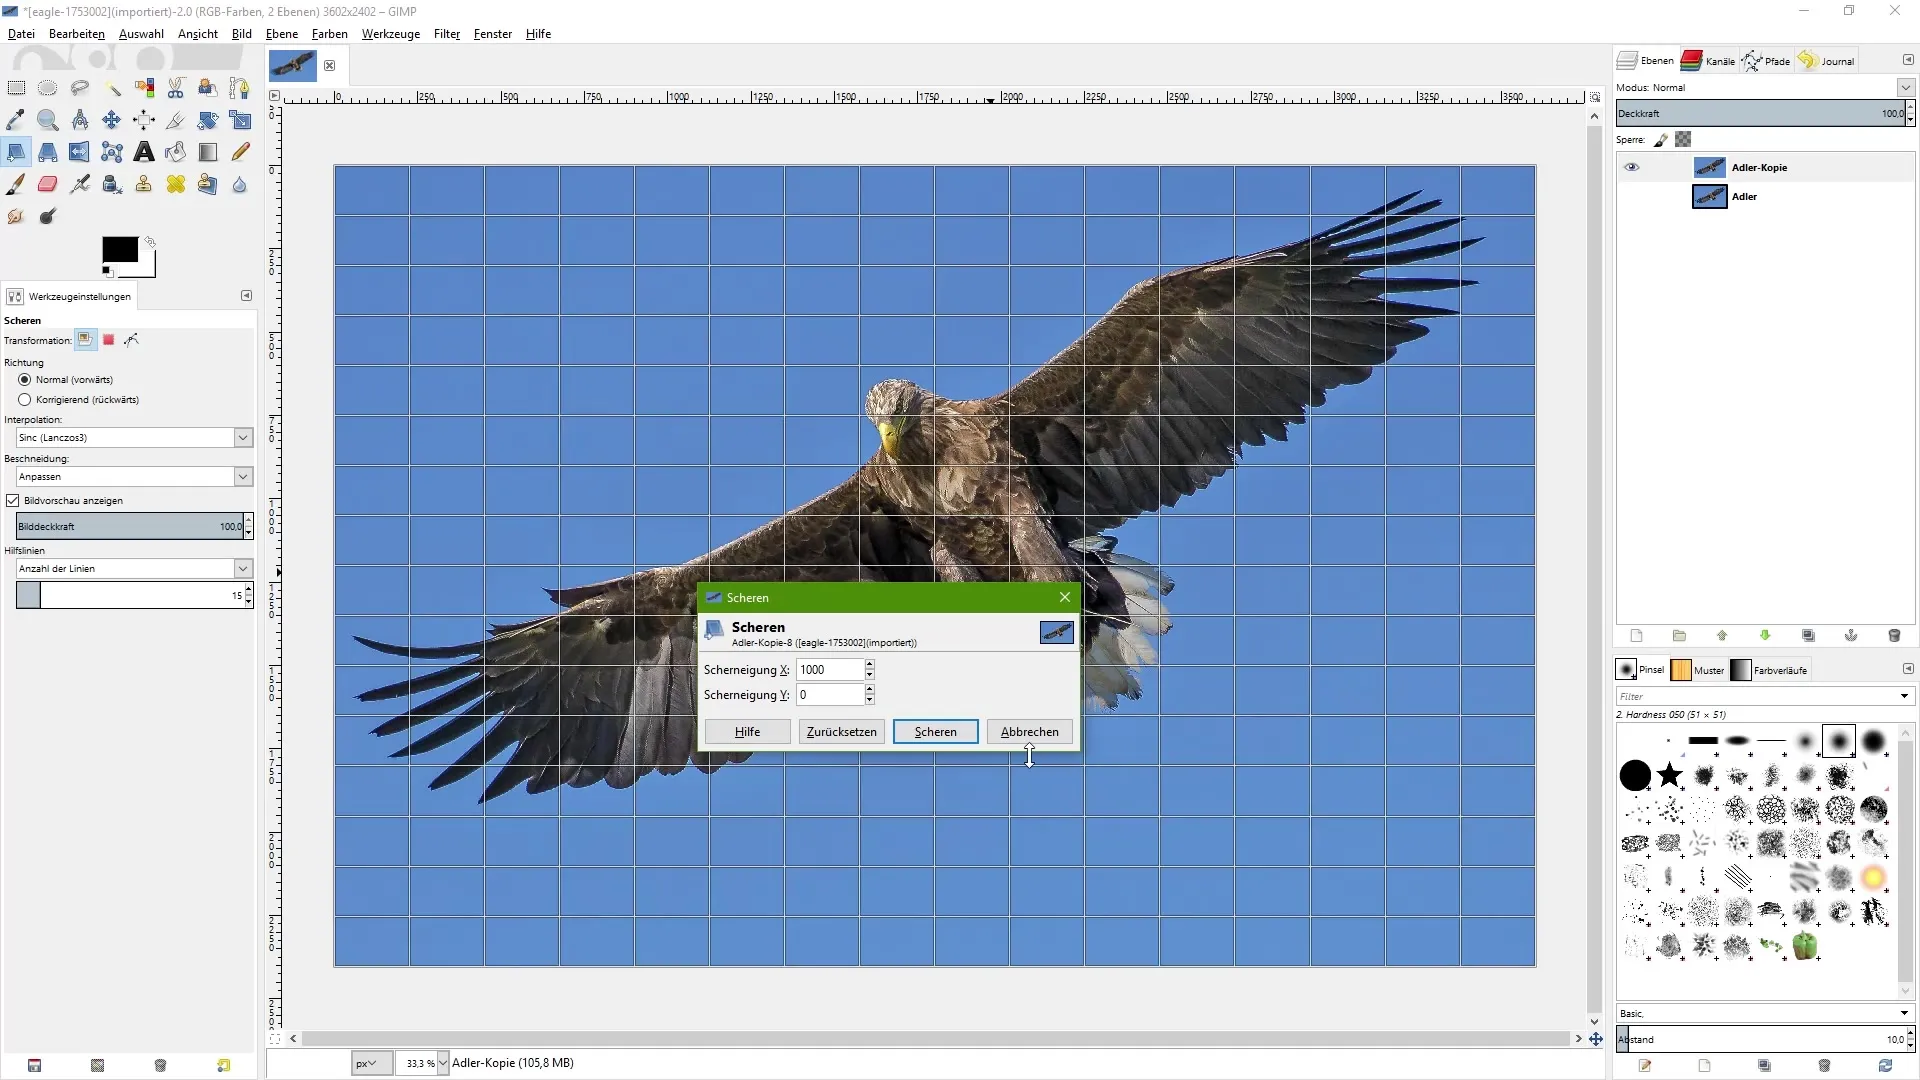Select the Cage Transform tool
Screen dimensions: 1920x1080
point(112,152)
